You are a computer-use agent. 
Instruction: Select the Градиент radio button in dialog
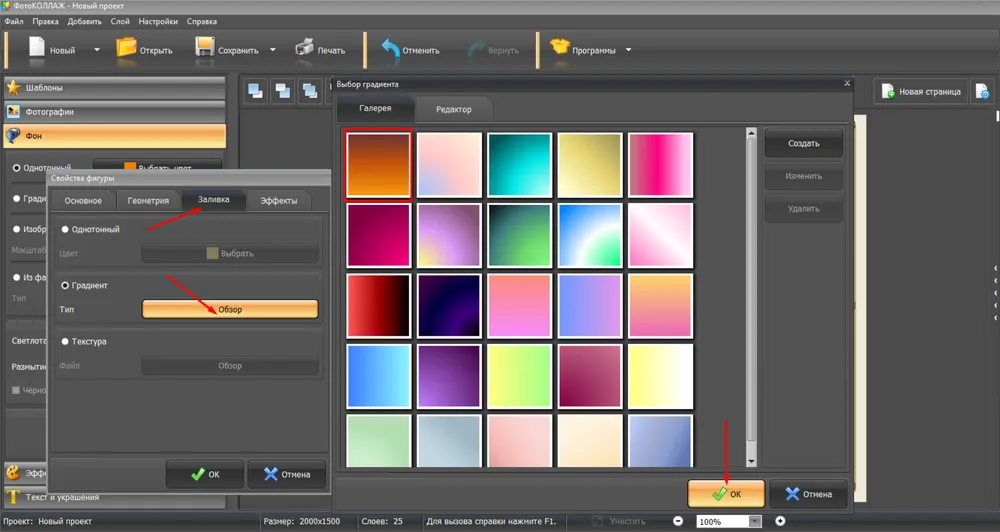click(x=65, y=285)
